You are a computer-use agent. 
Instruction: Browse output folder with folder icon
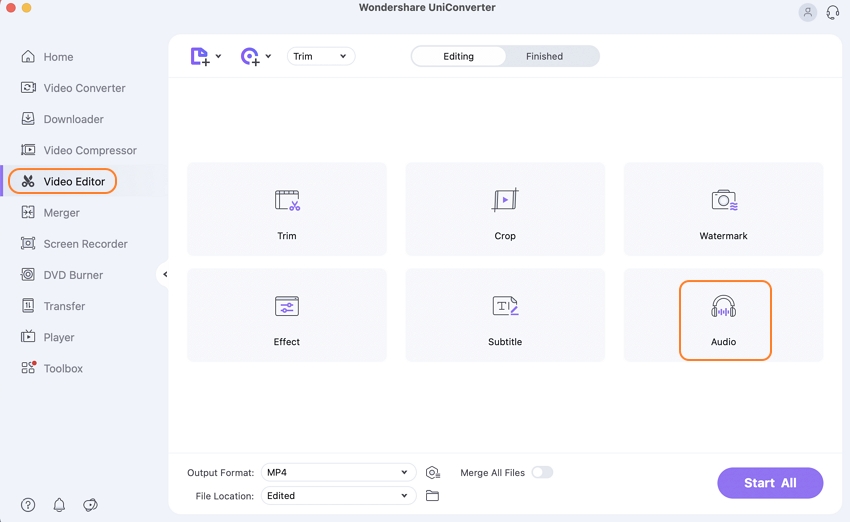[432, 496]
